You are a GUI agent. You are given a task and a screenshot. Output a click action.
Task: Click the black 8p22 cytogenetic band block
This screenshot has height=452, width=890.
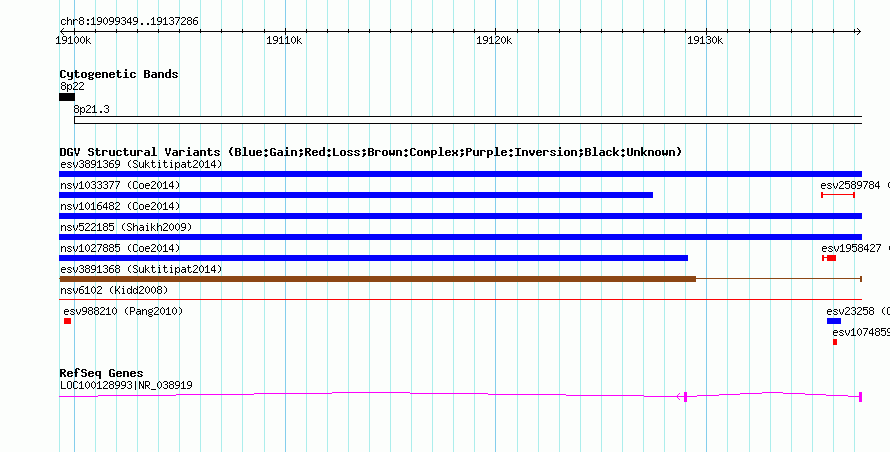[x=67, y=97]
